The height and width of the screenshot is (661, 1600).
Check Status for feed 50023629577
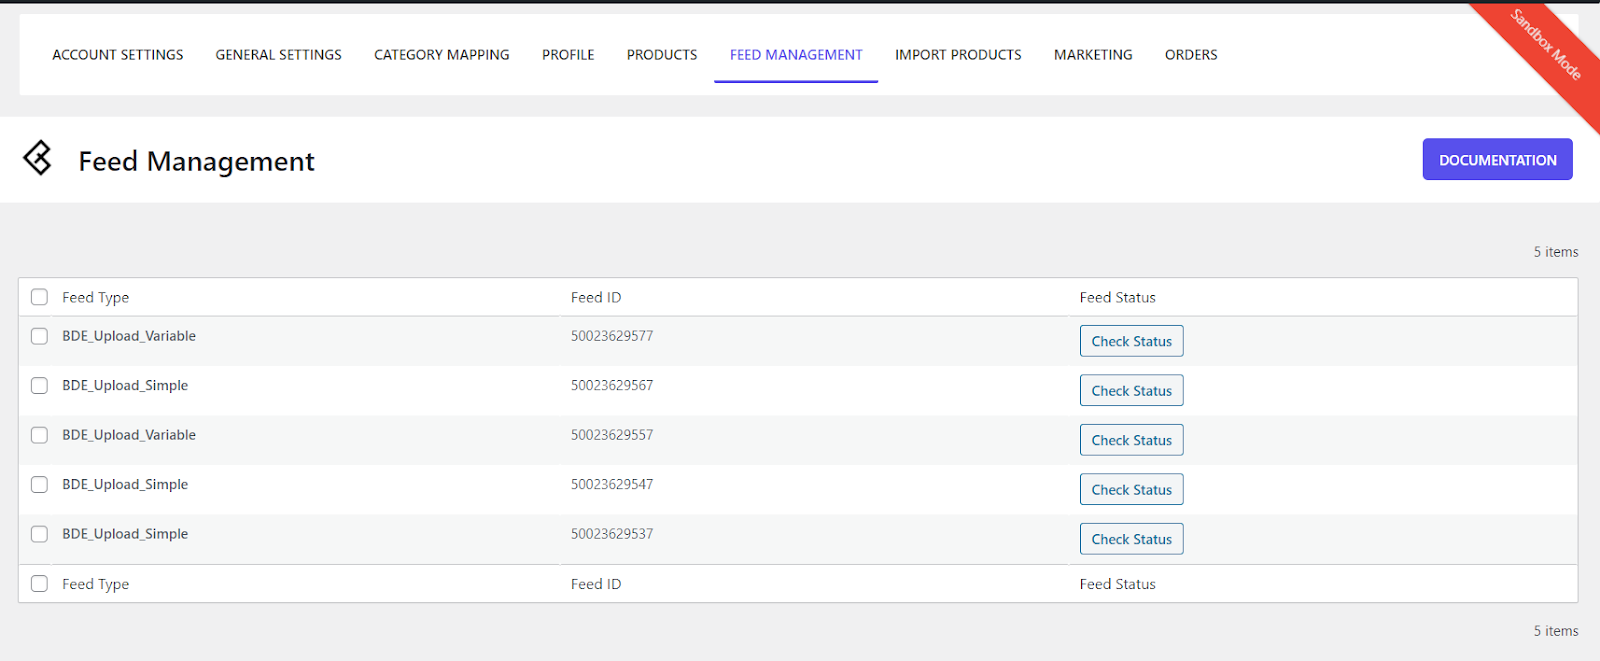1132,341
